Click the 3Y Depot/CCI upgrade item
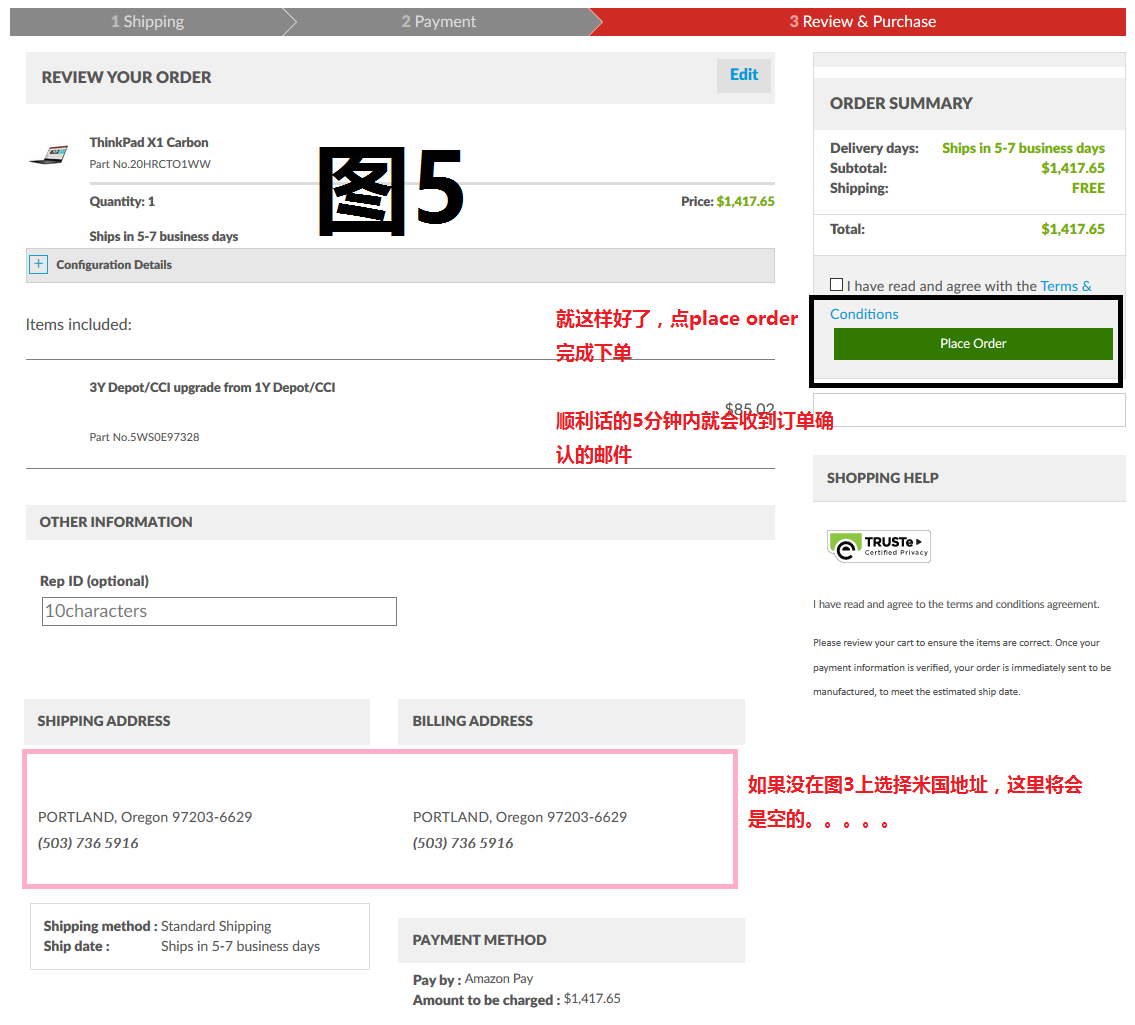Image resolution: width=1135 pixels, height=1025 pixels. (x=212, y=387)
